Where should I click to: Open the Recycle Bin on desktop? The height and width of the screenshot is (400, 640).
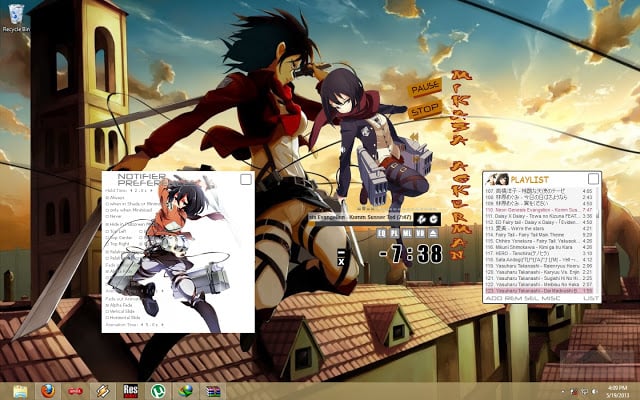[x=16, y=18]
